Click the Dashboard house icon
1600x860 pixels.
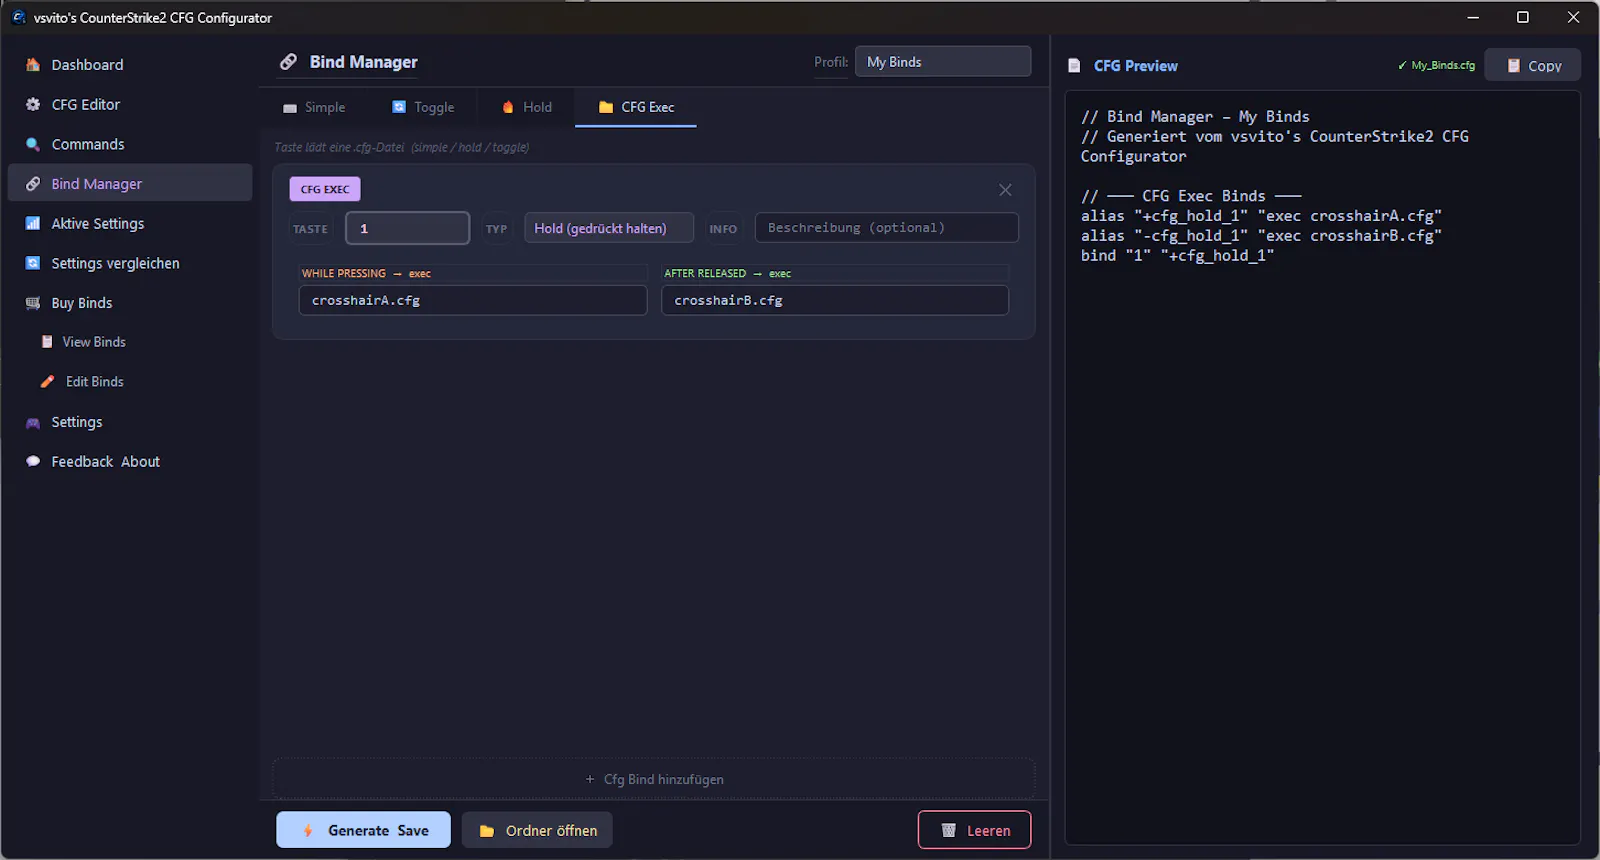coord(33,64)
